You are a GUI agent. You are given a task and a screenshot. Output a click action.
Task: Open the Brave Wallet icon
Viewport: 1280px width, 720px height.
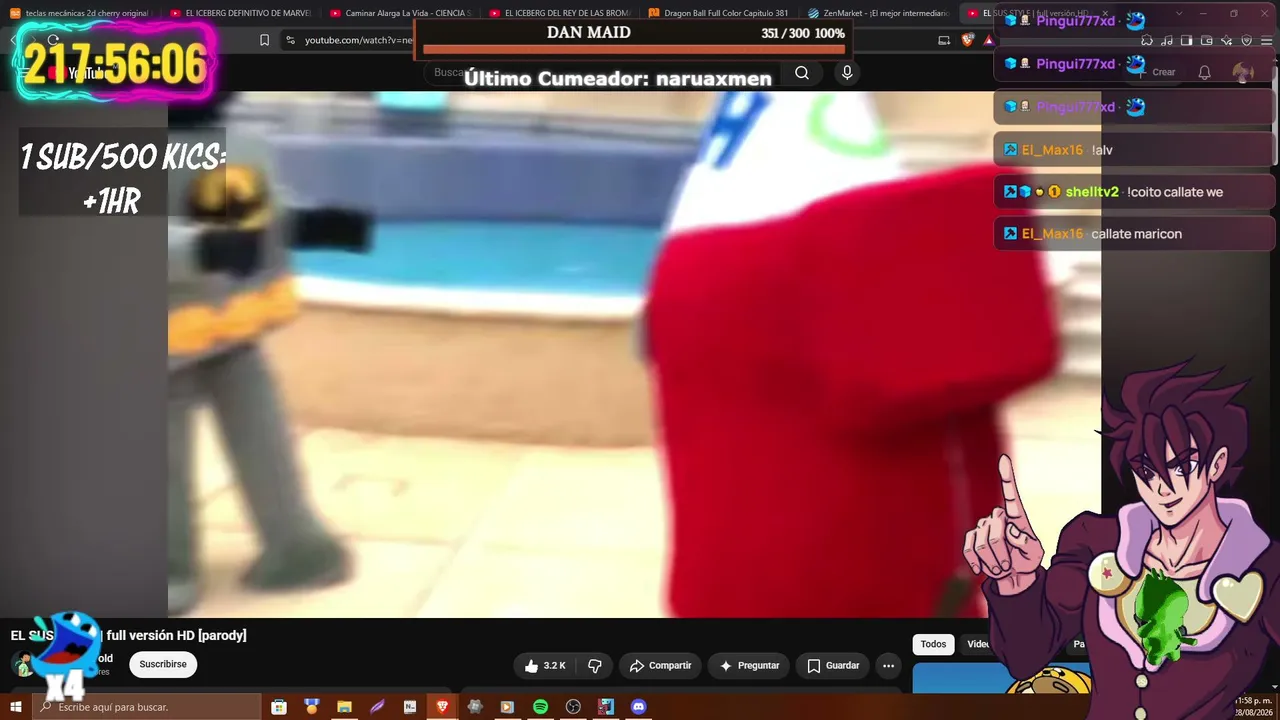1207,41
